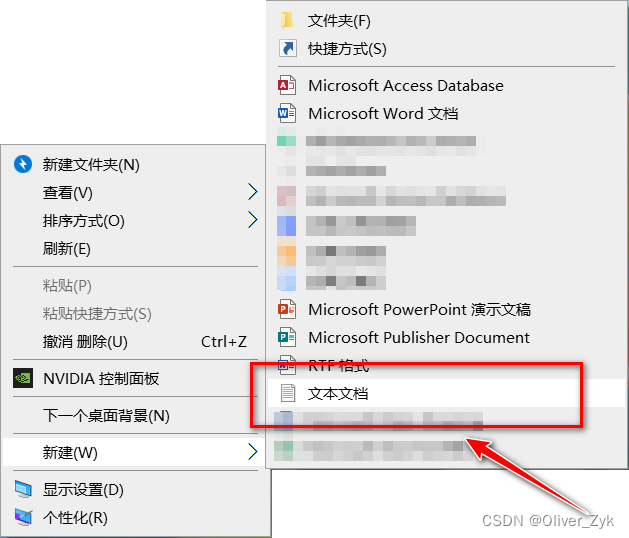629x538 pixels.
Task: Select 新建文件夹(N) menu entry
Action: click(134, 164)
